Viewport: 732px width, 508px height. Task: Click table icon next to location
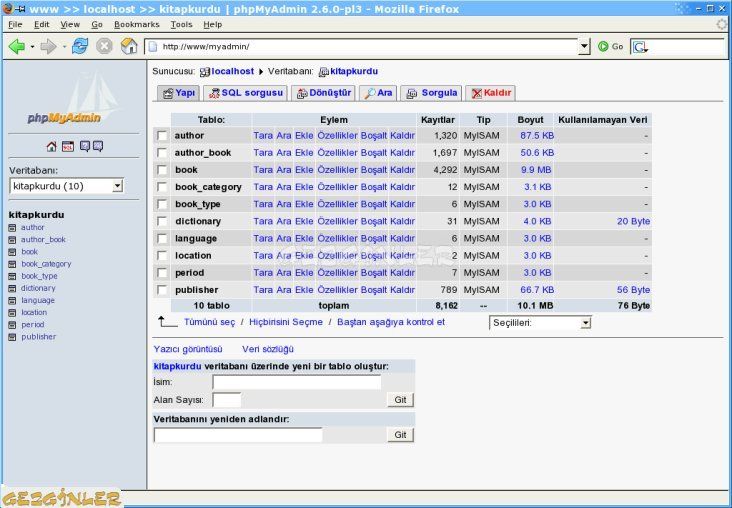point(13,313)
